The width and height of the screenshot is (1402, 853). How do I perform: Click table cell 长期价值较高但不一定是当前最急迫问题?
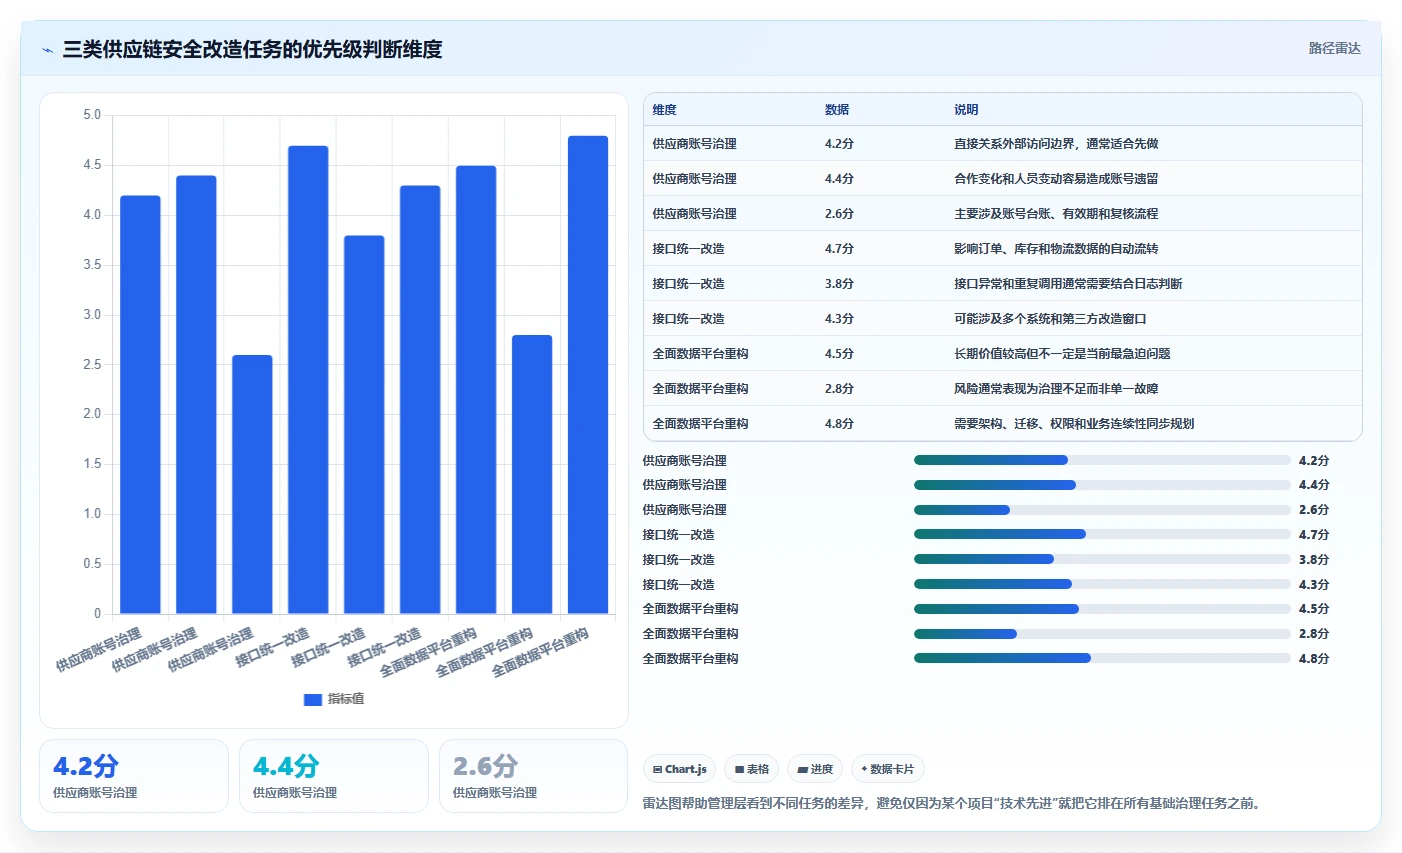[1062, 354]
